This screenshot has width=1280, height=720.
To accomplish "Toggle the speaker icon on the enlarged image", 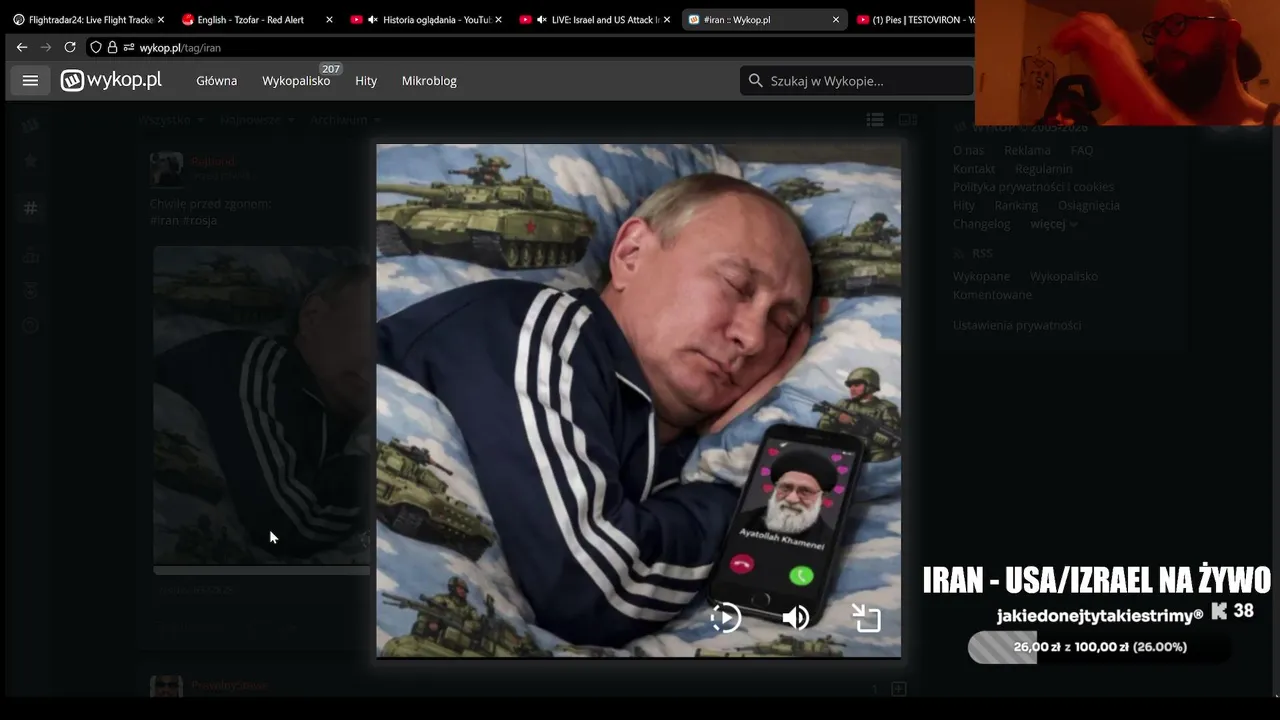I will pos(796,618).
